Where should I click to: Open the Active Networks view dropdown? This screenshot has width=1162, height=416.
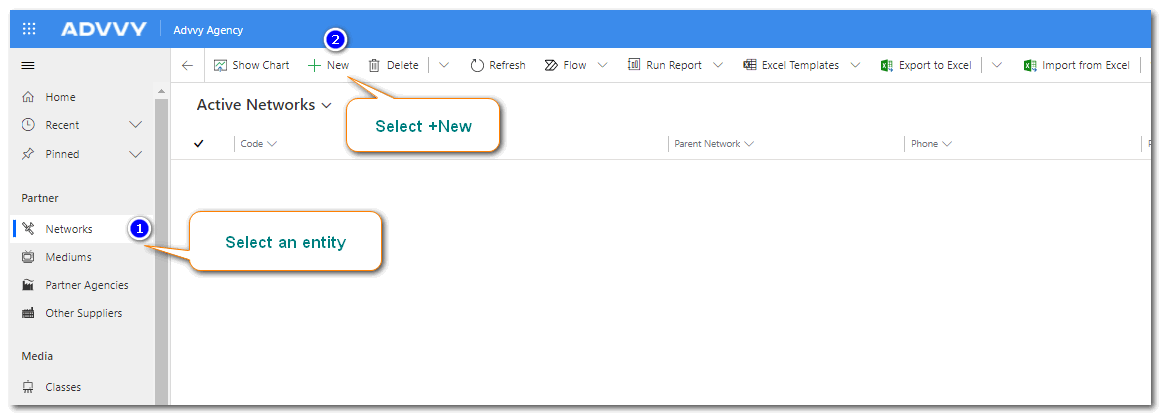point(264,105)
